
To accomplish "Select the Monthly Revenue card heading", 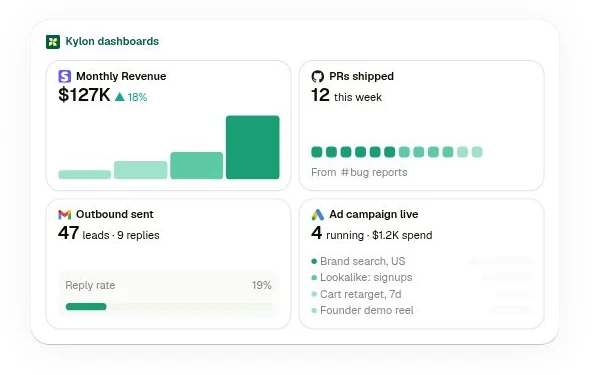I will (x=121, y=76).
